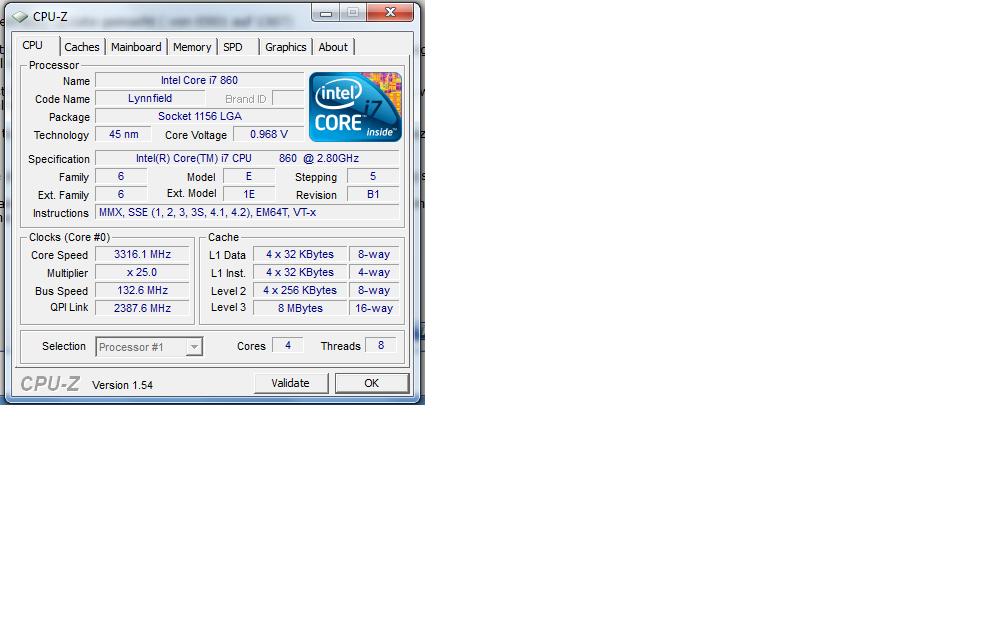This screenshot has width=1008, height=630.
Task: Open the Processor #1 selection dropdown
Action: [149, 347]
